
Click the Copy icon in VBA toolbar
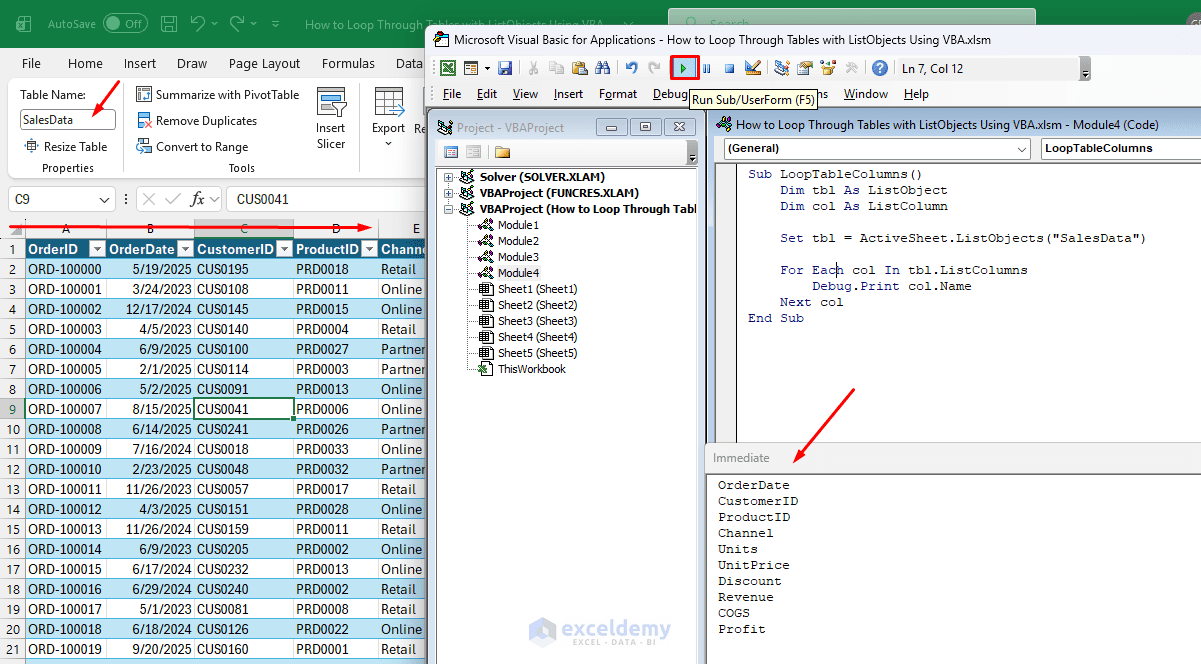pos(557,68)
